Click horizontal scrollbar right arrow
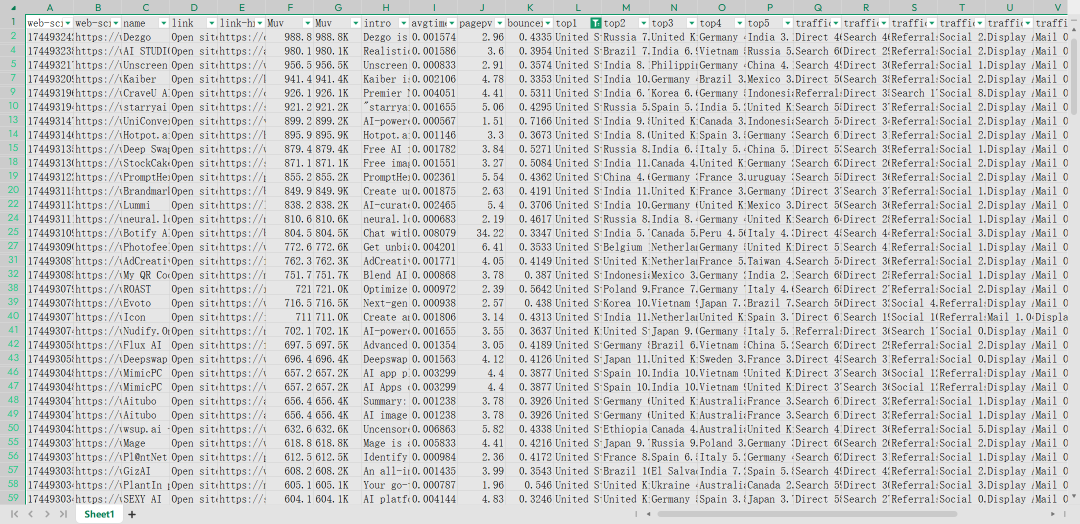This screenshot has height=524, width=1080. (1053, 514)
